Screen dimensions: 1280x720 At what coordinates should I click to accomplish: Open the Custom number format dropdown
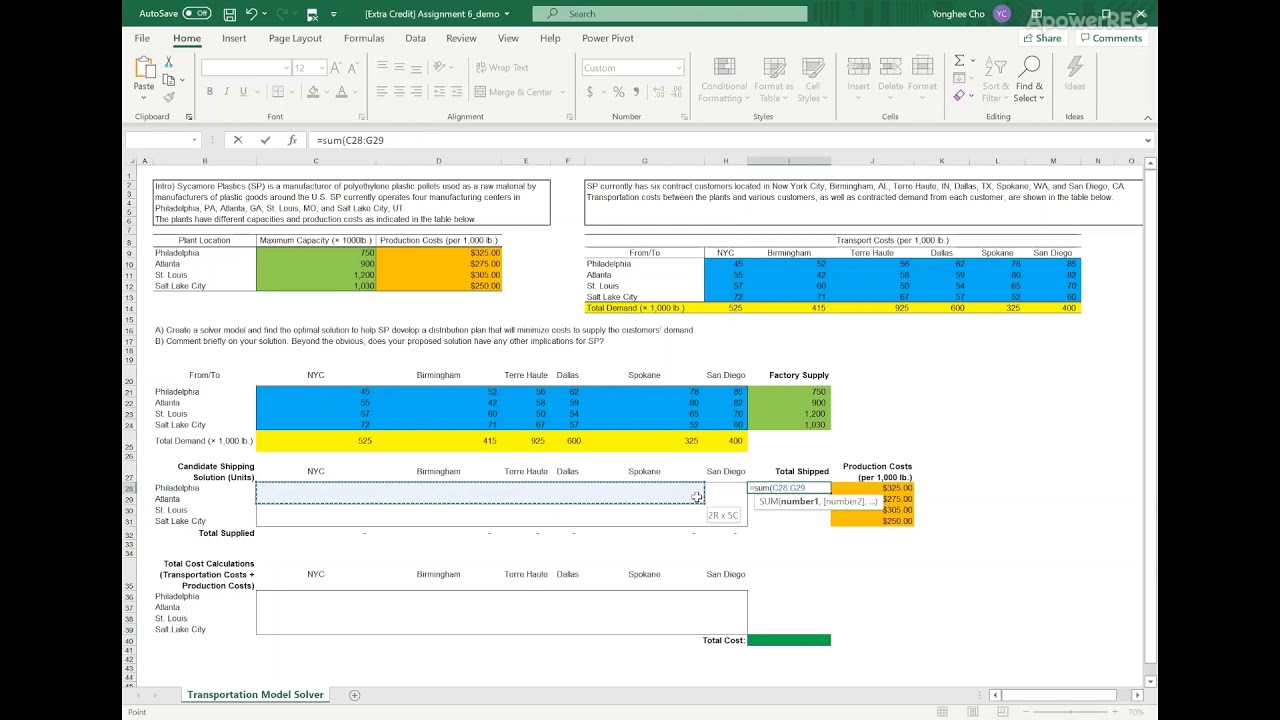[678, 68]
